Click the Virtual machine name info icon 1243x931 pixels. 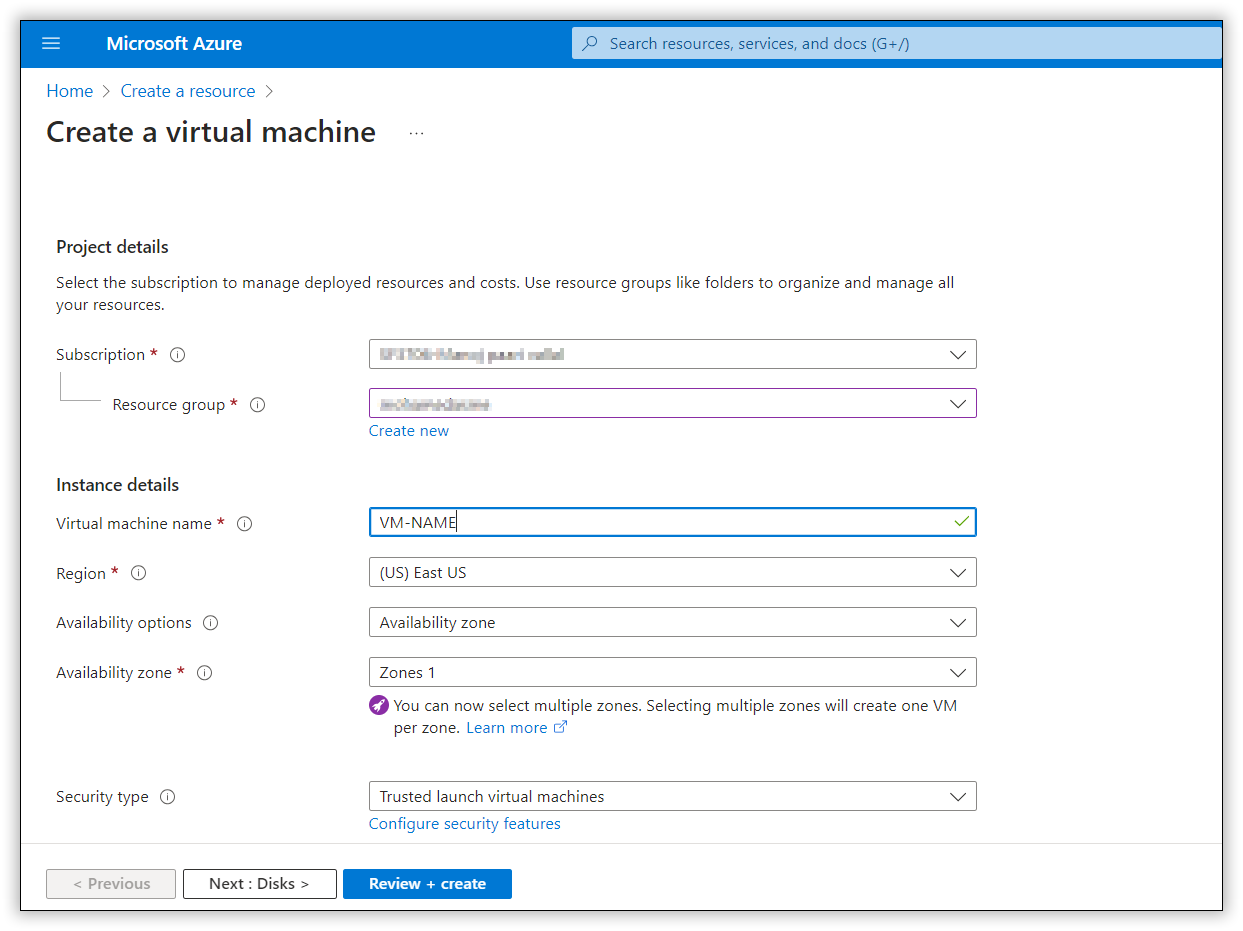click(x=244, y=524)
